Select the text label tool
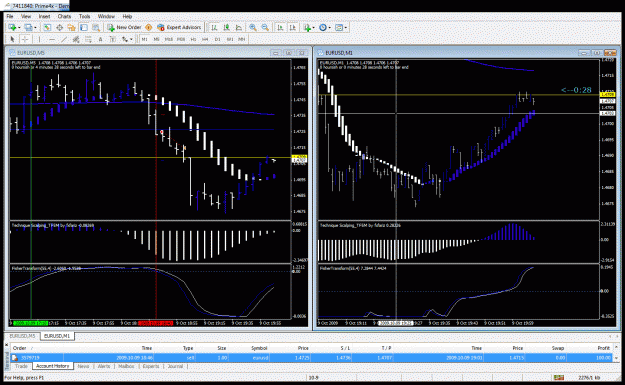 tap(112, 39)
